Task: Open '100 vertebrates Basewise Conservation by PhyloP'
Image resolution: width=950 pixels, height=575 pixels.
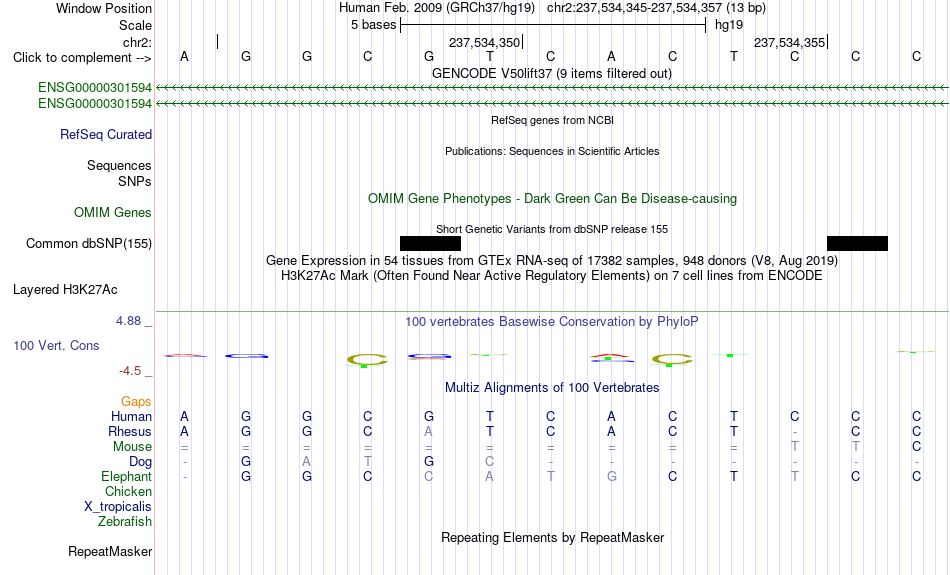Action: pos(551,322)
